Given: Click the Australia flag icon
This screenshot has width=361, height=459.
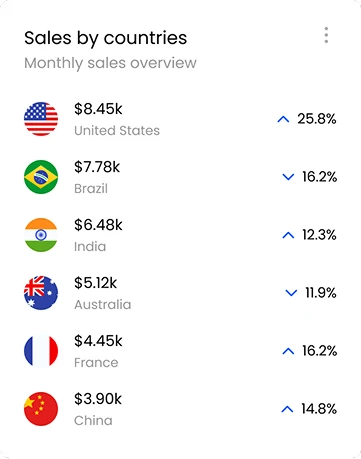Looking at the screenshot, I should (41, 293).
